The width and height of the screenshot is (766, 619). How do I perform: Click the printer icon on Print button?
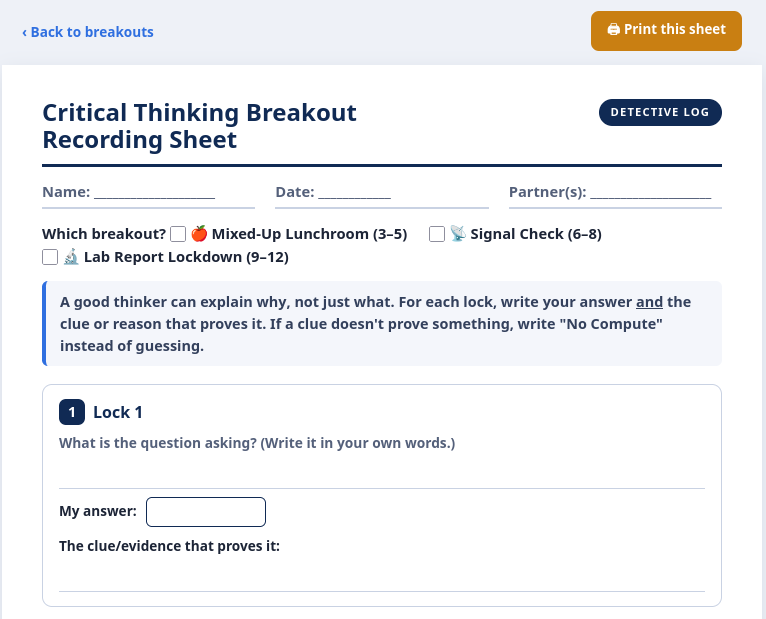(614, 29)
